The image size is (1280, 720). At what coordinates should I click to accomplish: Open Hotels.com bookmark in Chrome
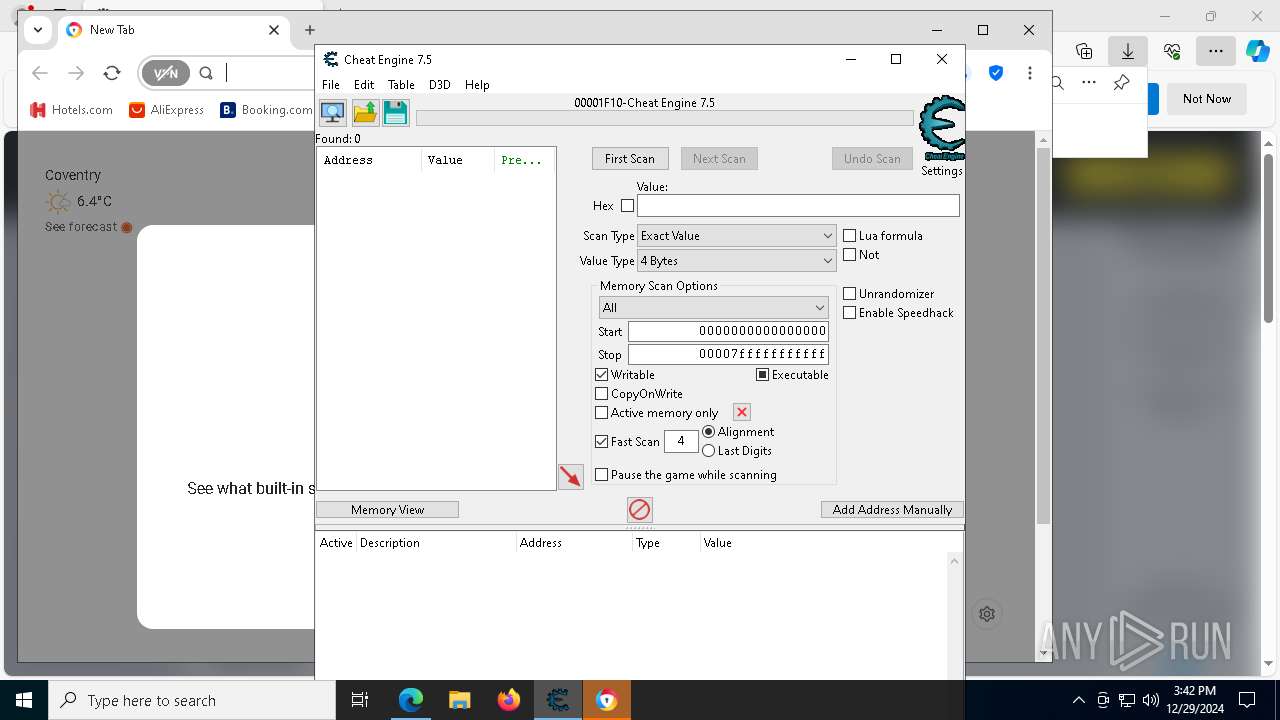pos(72,110)
